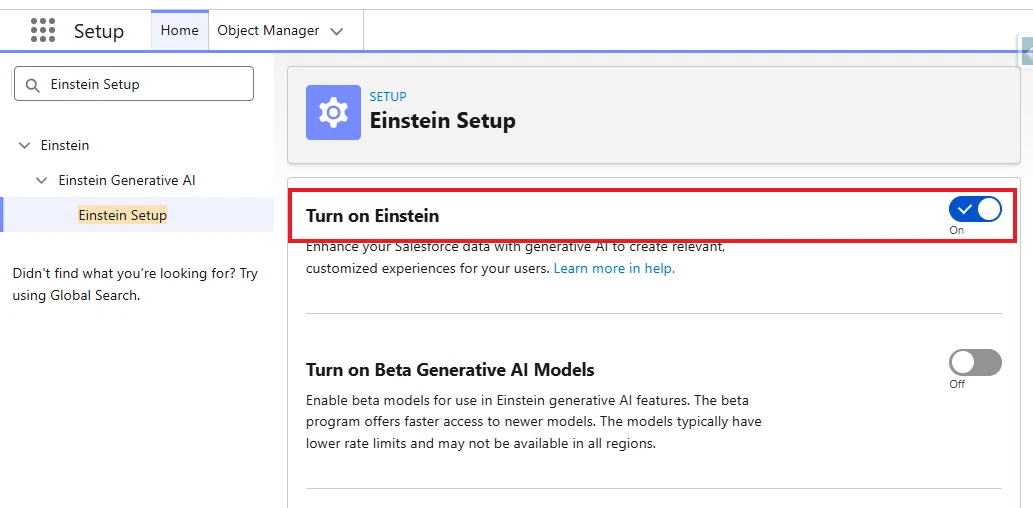The width and height of the screenshot is (1033, 508).
Task: Click the Global Search hint text
Action: (135, 284)
